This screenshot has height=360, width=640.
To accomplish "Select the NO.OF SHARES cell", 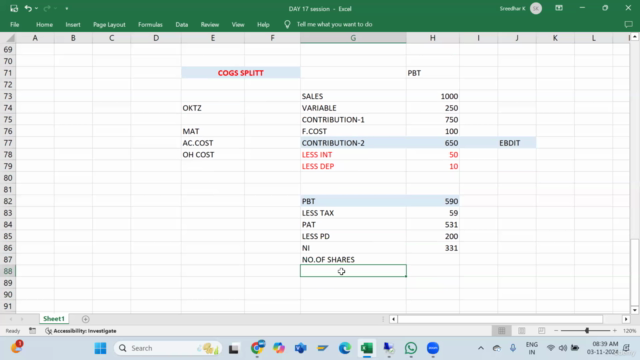I will click(x=353, y=260).
